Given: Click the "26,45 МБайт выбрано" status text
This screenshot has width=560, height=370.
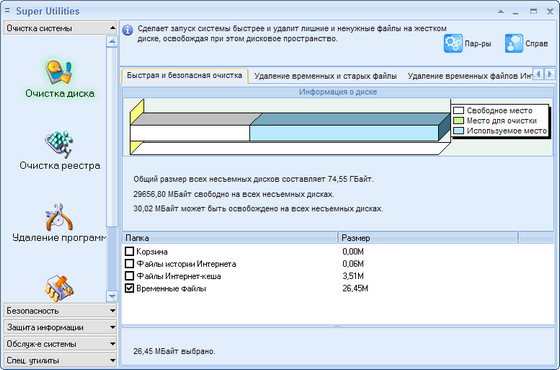Looking at the screenshot, I should (x=174, y=351).
